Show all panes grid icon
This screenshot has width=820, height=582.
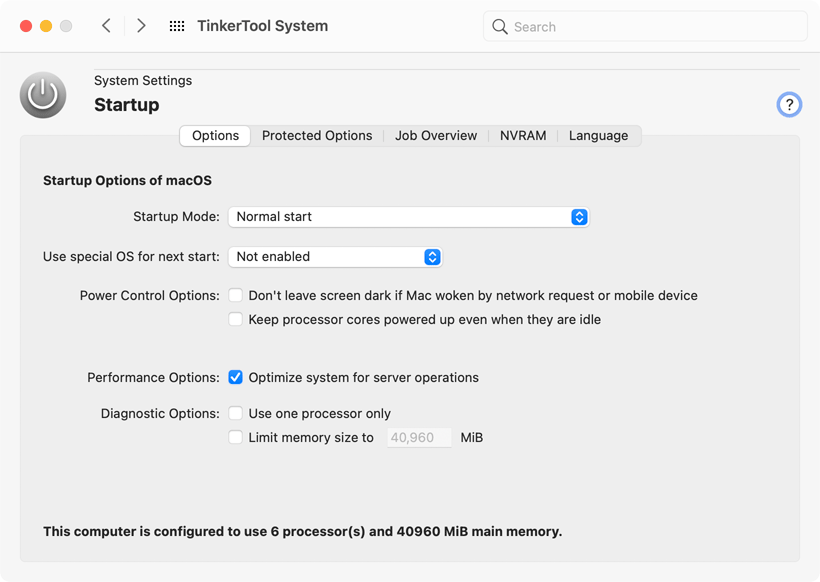point(177,26)
